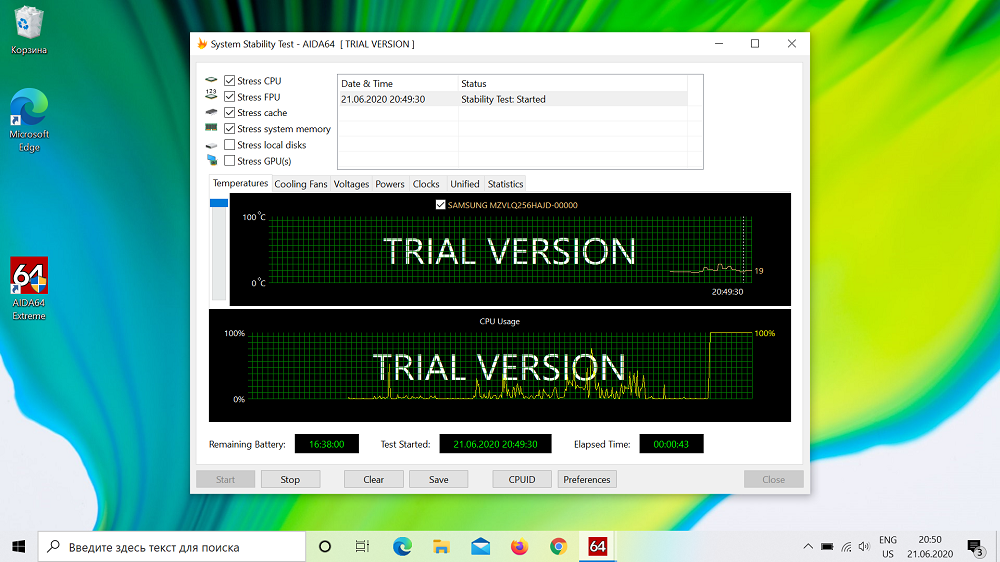Click the Elapsed Time value 00:00:43
This screenshot has width=1000, height=562.
(x=671, y=444)
